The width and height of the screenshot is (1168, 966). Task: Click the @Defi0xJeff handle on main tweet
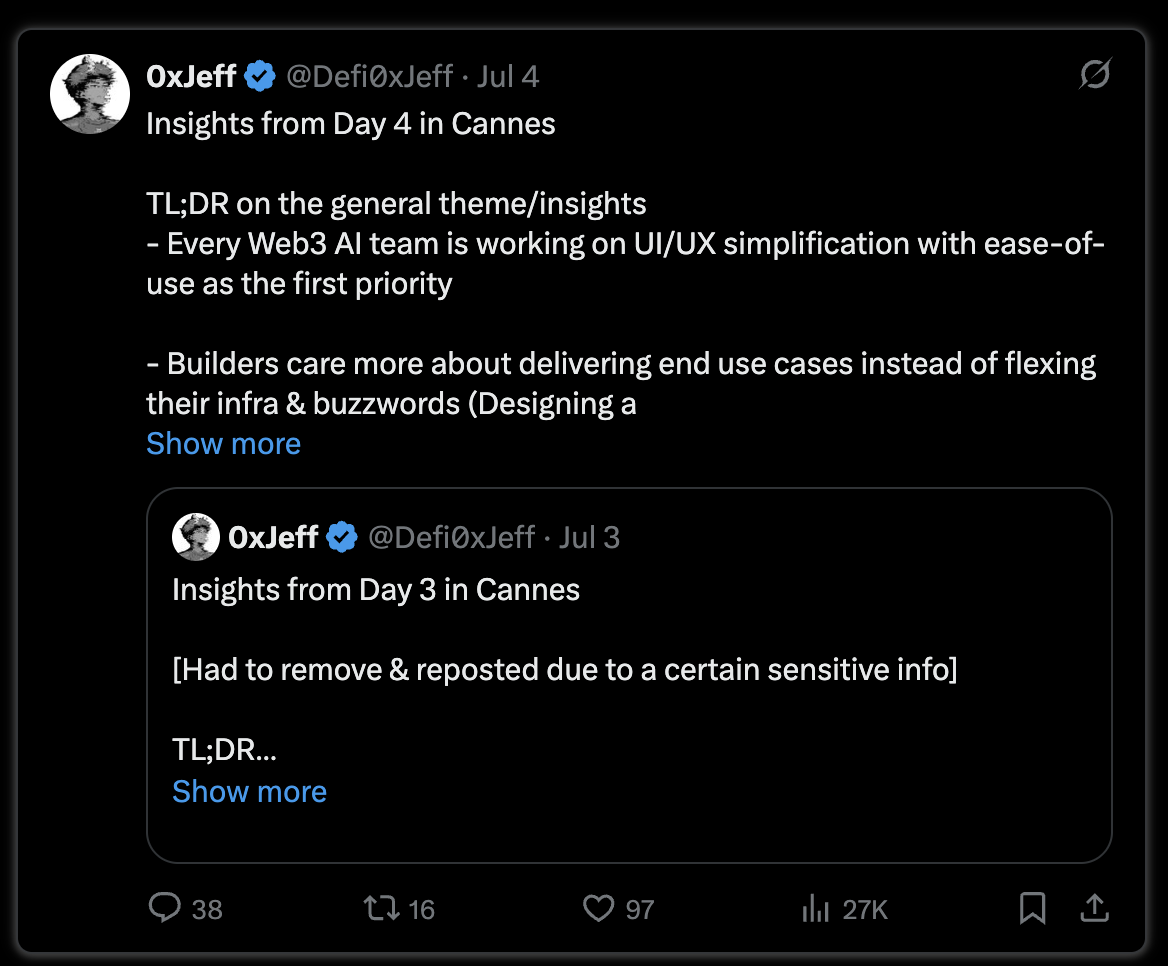tap(369, 77)
